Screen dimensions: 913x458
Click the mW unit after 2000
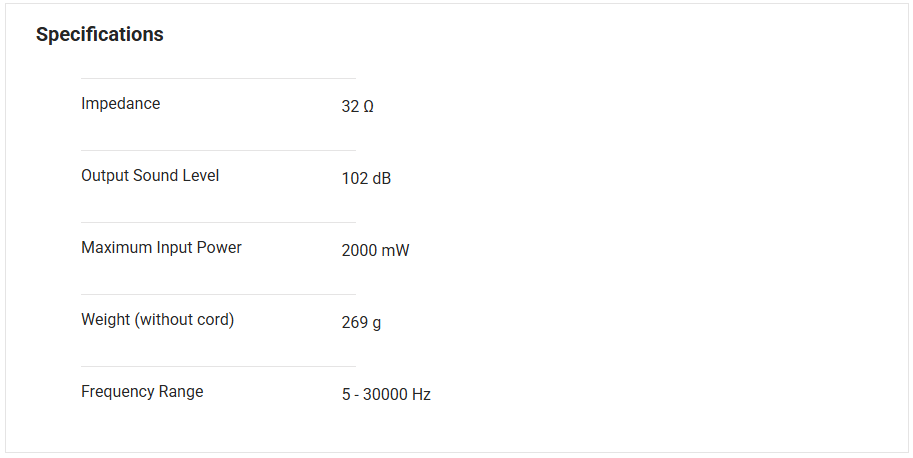(x=396, y=251)
